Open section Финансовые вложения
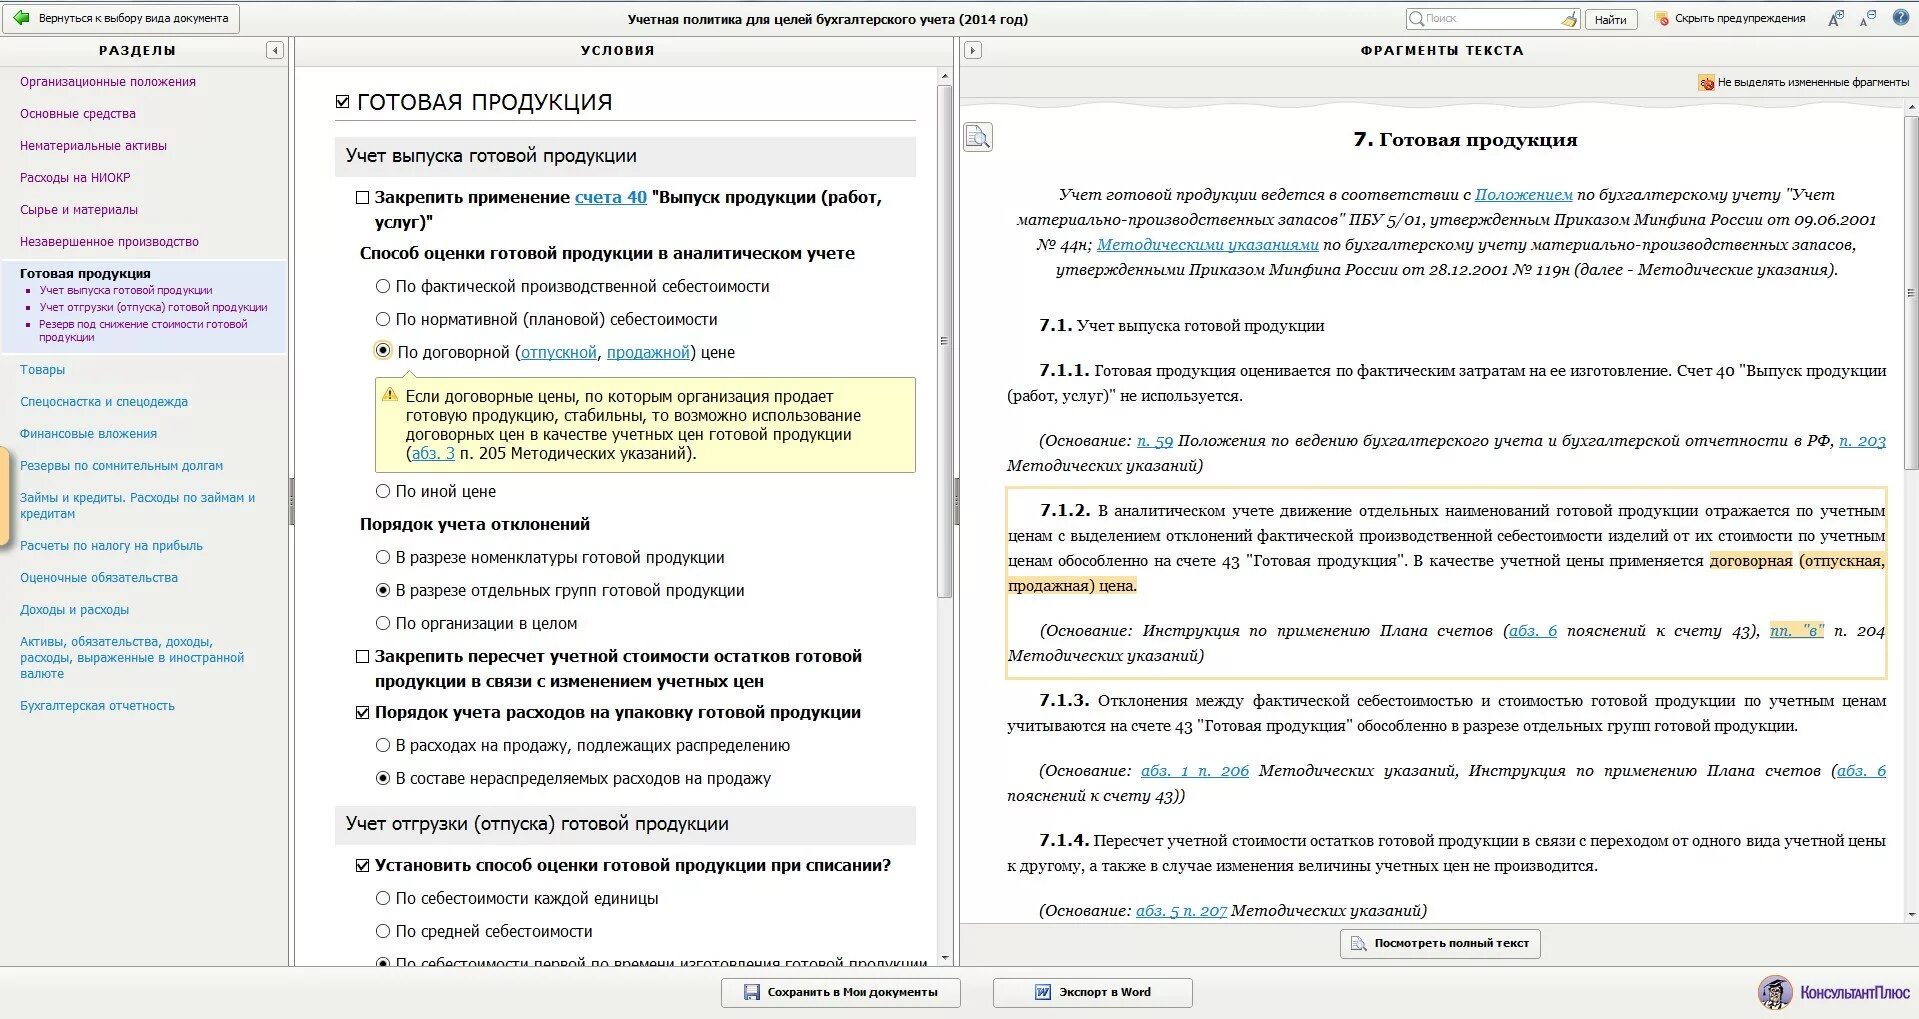This screenshot has height=1019, width=1919. (88, 434)
